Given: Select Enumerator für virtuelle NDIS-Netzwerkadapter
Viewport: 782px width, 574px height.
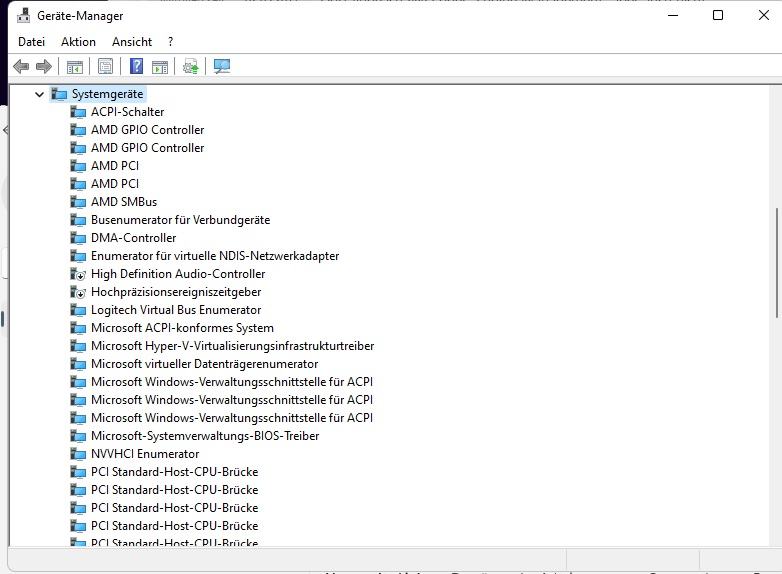Looking at the screenshot, I should click(x=215, y=256).
